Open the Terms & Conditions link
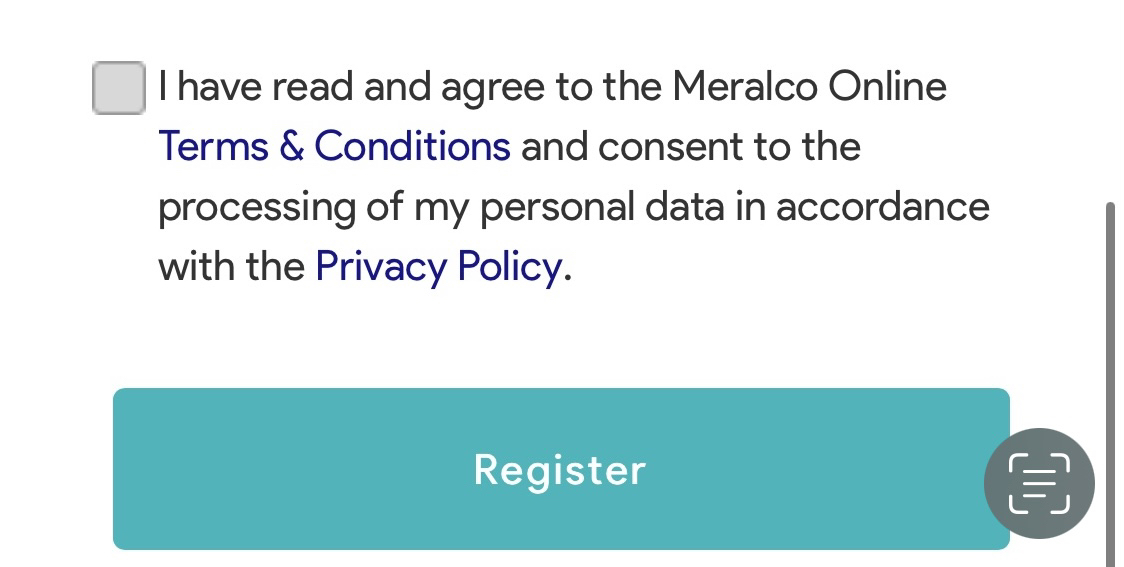1124x567 pixels. 334,146
